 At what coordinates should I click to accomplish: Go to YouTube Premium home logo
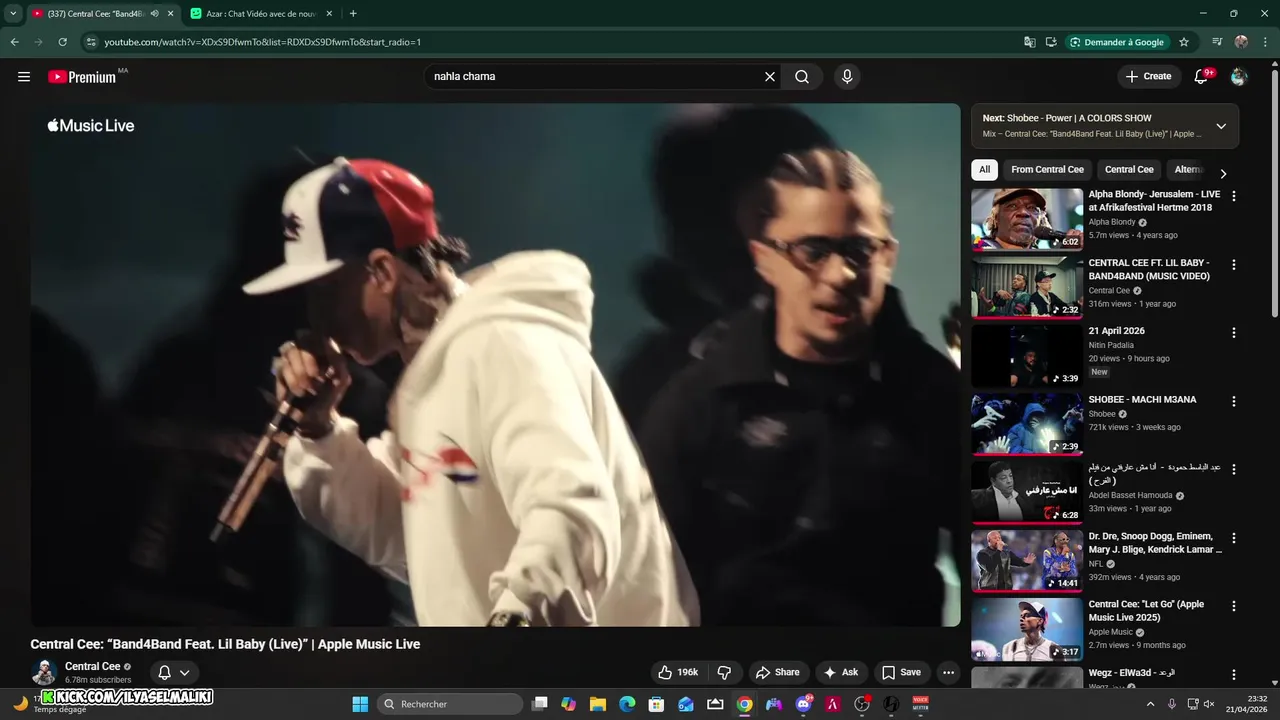coord(82,77)
